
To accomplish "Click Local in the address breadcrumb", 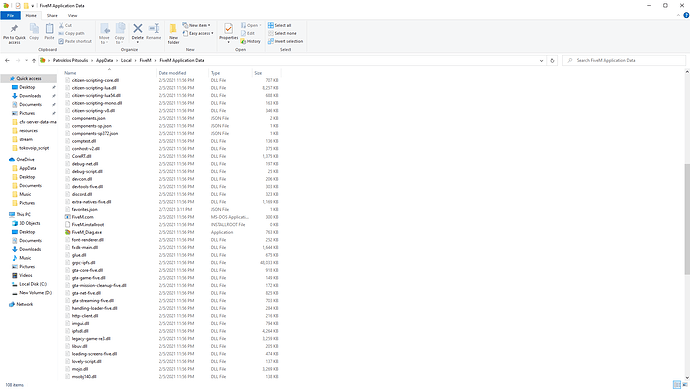I will point(126,60).
